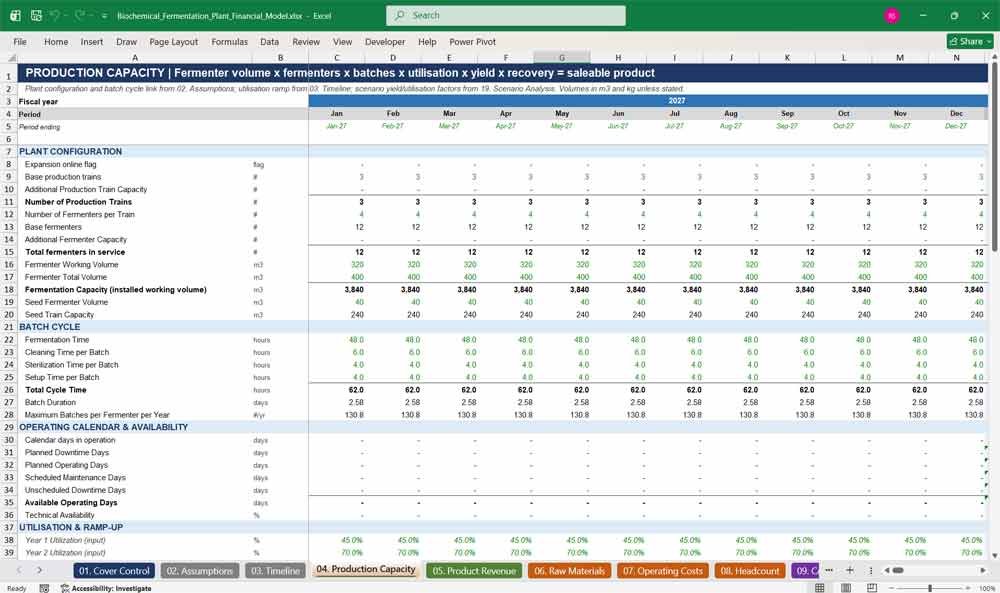Click next sheet navigation arrow
Screen dimensions: 1000x593
tap(40, 570)
